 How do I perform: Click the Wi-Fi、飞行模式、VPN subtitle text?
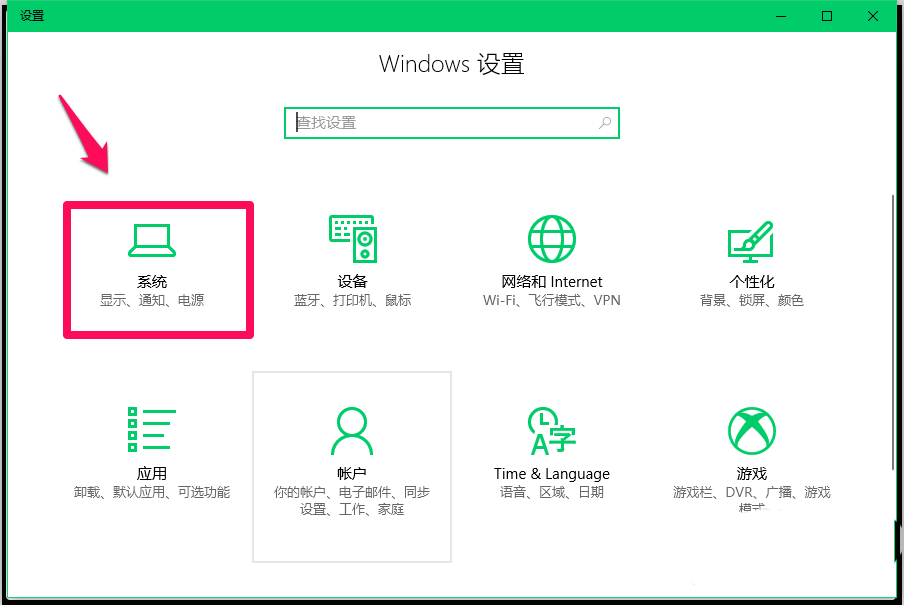(x=551, y=299)
